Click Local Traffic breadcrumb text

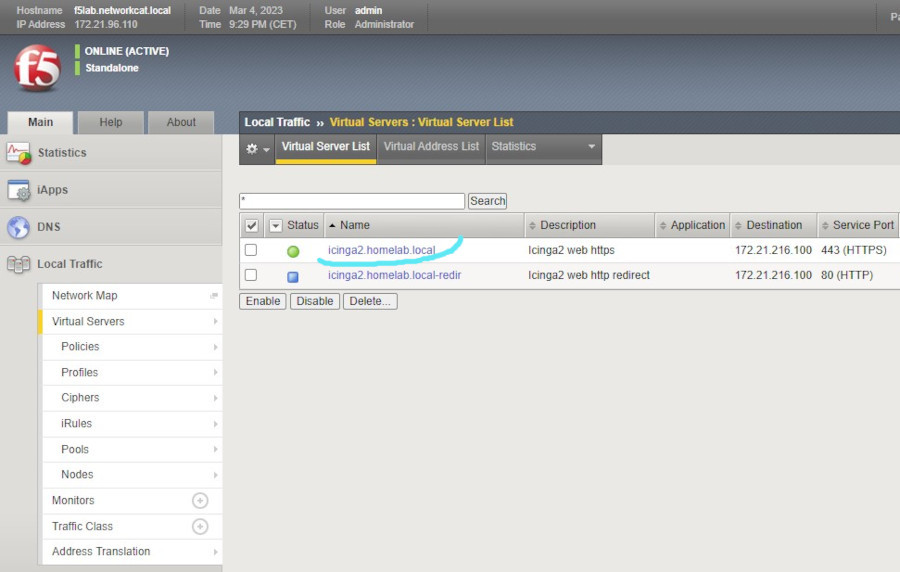(277, 122)
